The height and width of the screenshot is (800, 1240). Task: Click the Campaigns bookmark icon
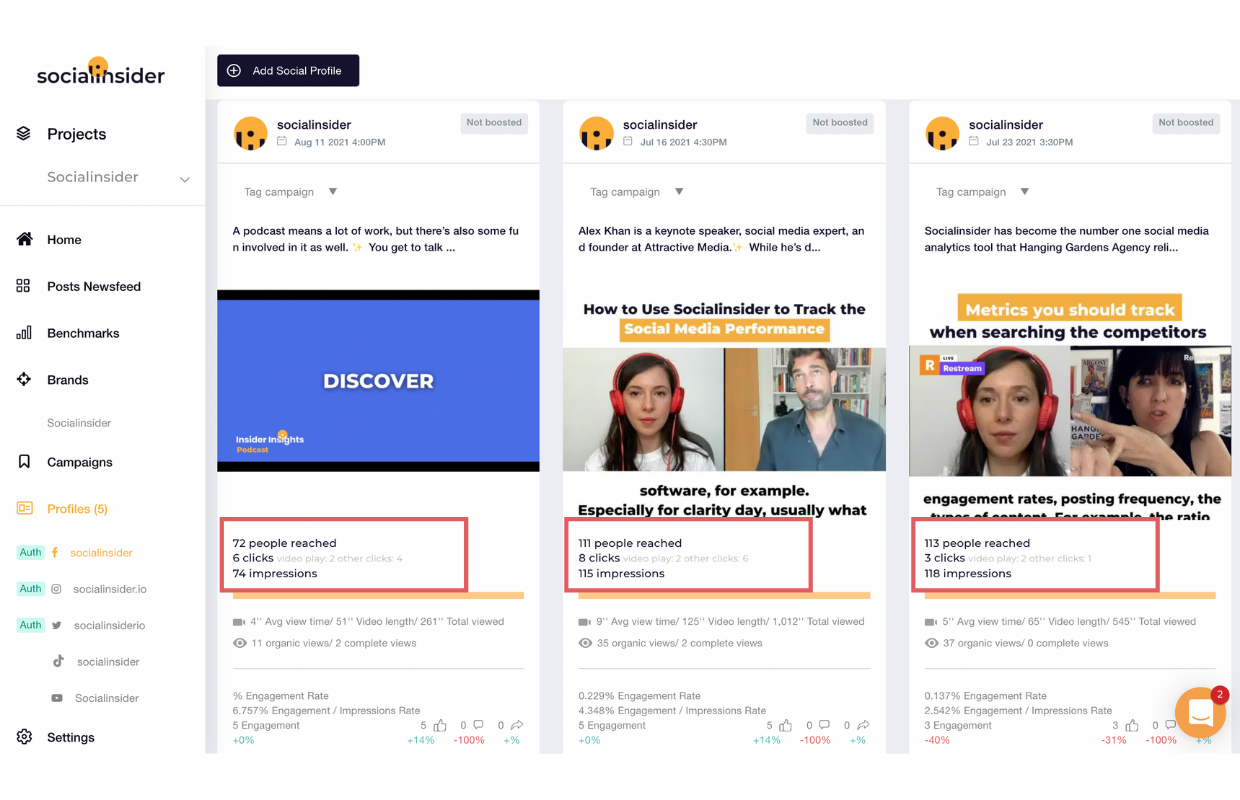pos(24,462)
